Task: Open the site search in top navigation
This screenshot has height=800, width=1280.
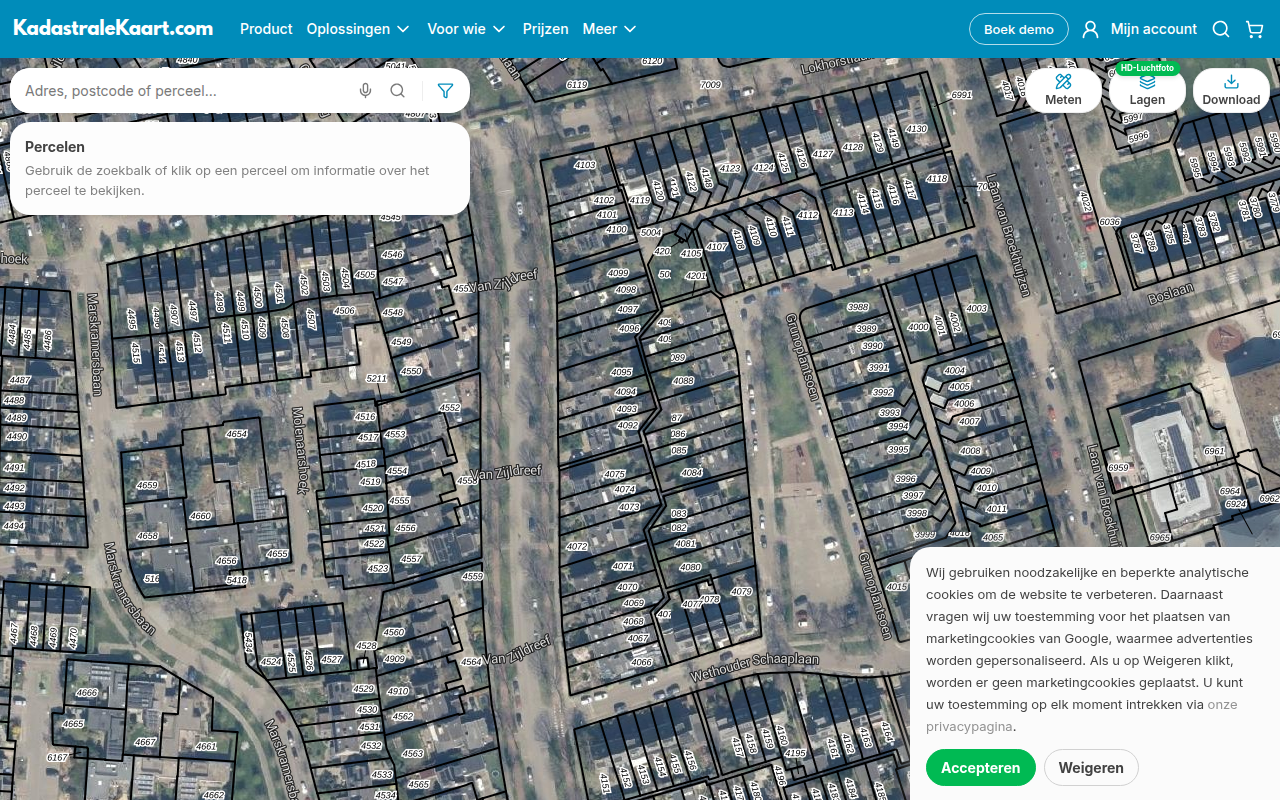Action: tap(1221, 29)
